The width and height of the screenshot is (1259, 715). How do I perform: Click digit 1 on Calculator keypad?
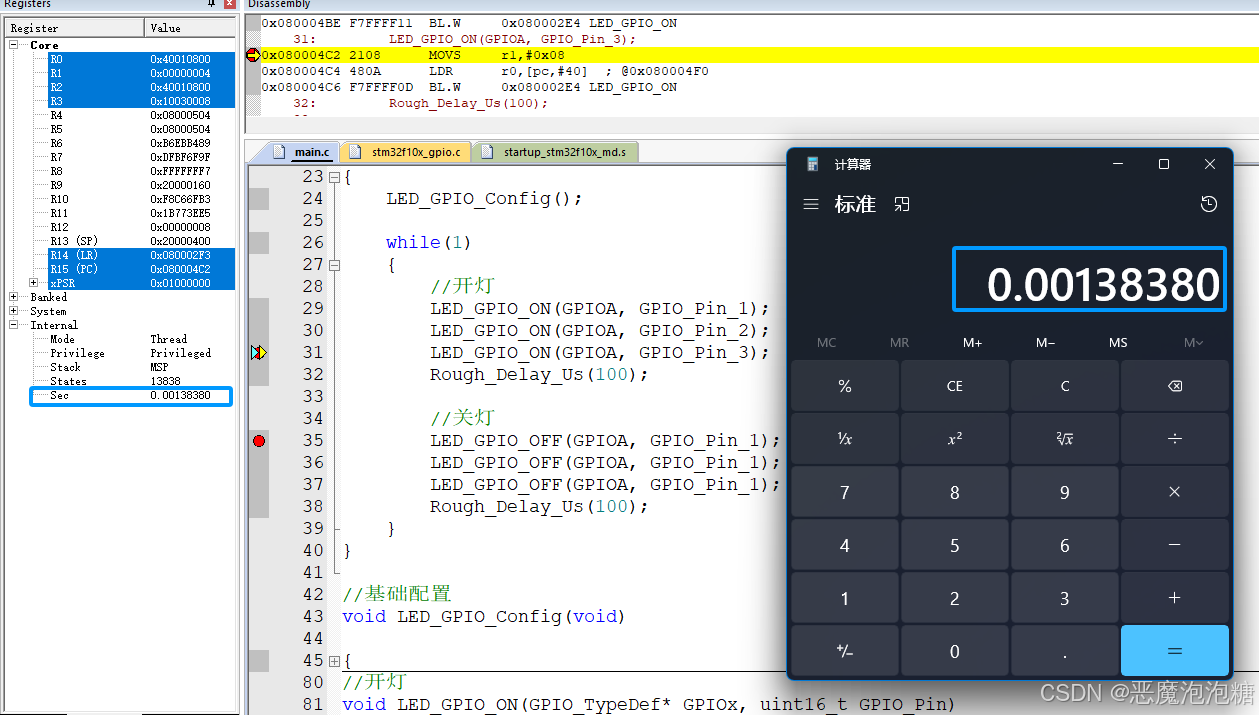click(x=845, y=598)
